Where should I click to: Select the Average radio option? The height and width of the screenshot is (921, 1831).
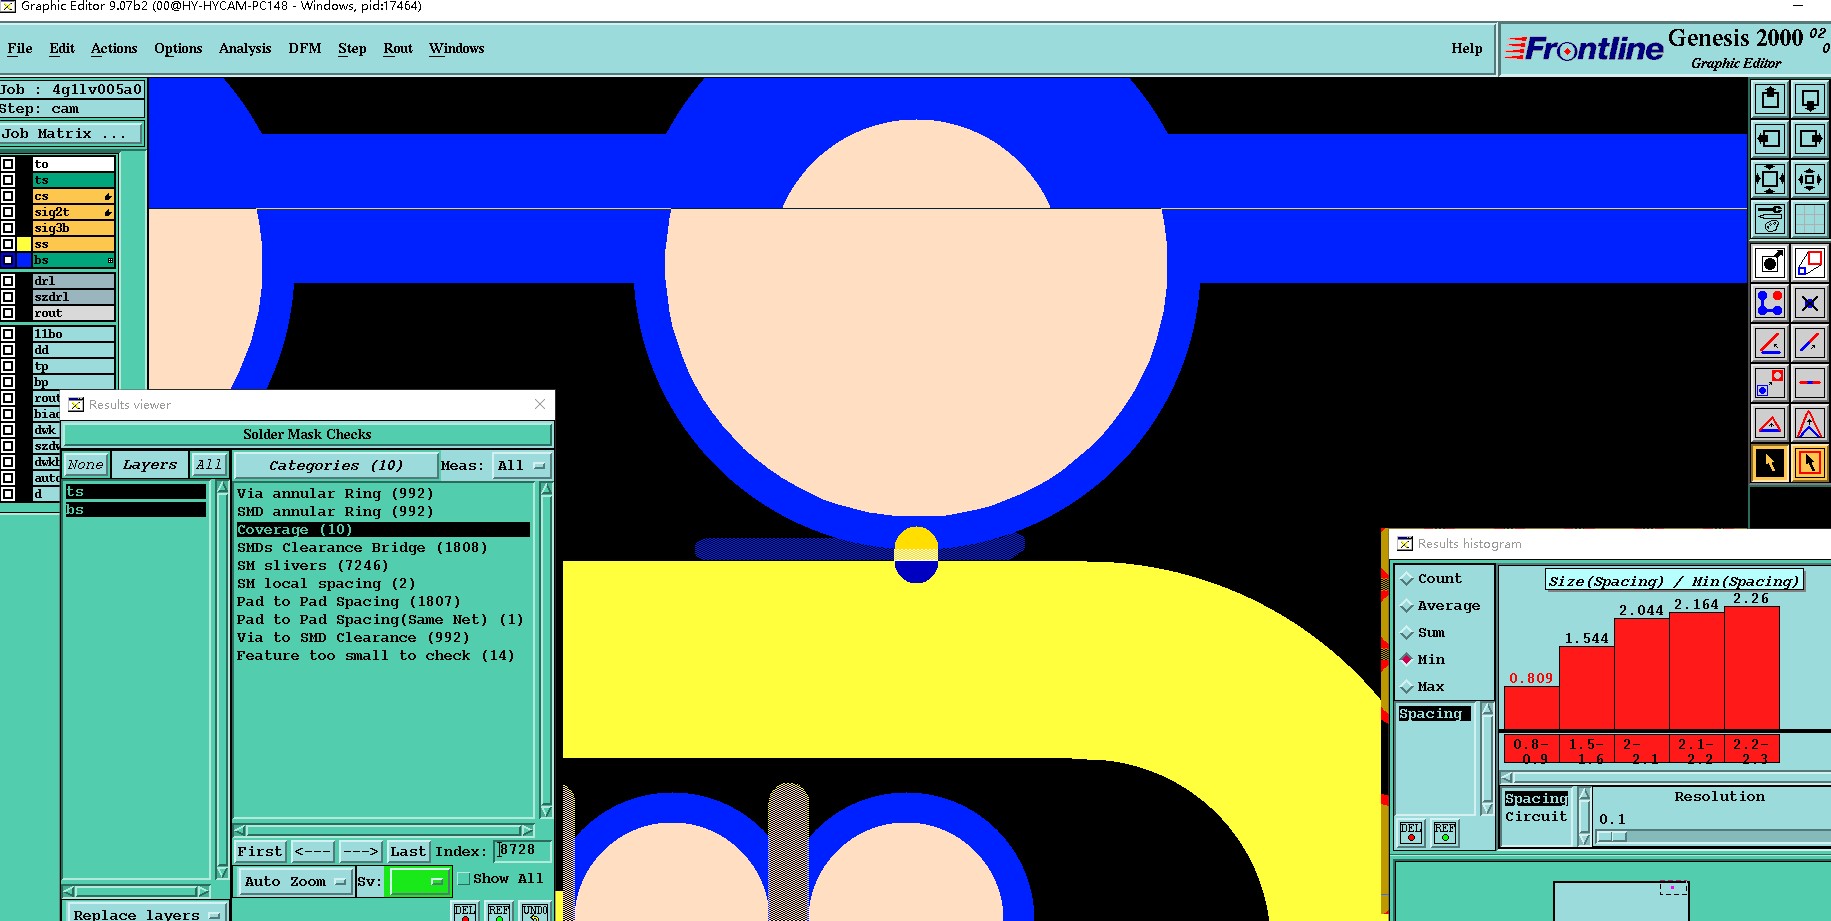(1407, 606)
